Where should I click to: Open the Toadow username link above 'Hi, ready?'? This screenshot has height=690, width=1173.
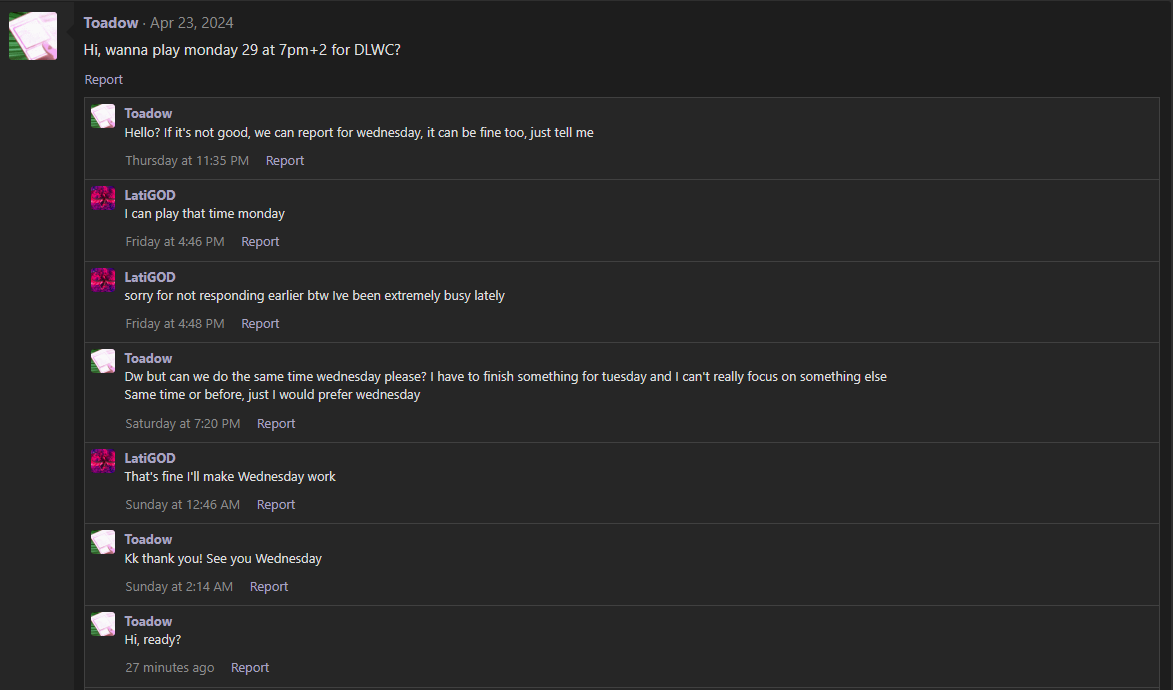click(148, 621)
